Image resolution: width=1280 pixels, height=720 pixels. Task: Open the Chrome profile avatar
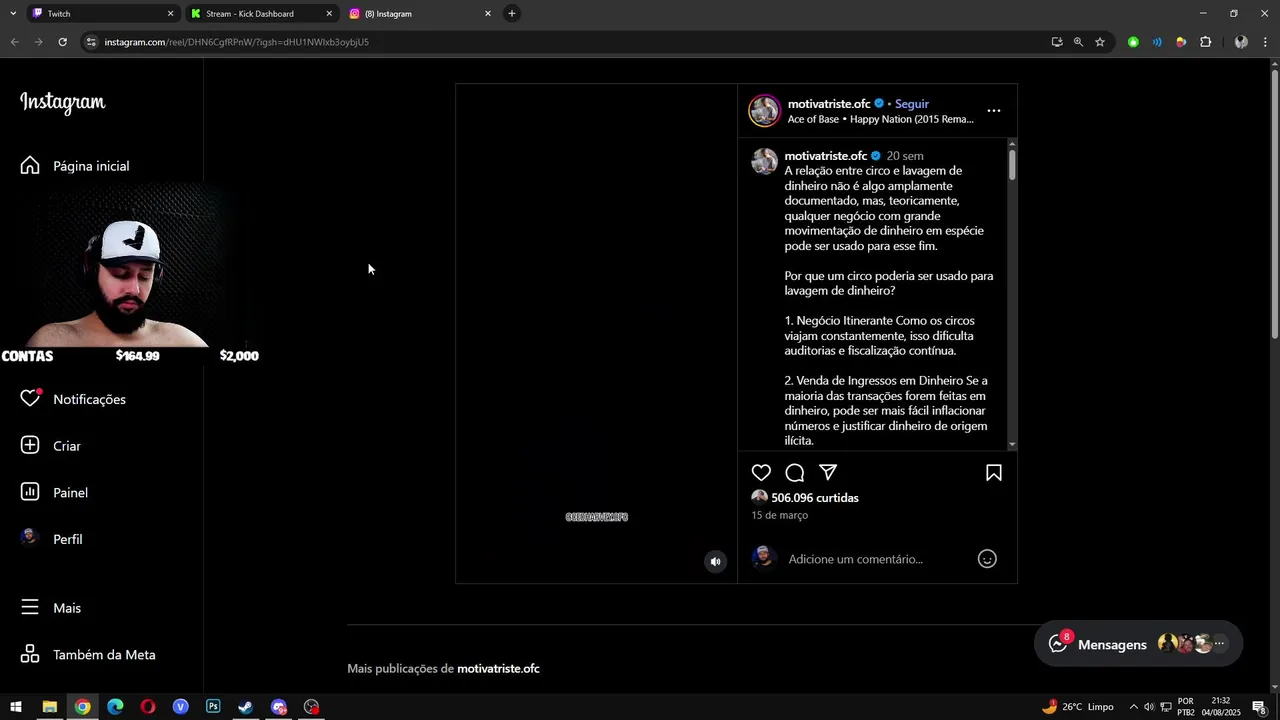click(1241, 42)
